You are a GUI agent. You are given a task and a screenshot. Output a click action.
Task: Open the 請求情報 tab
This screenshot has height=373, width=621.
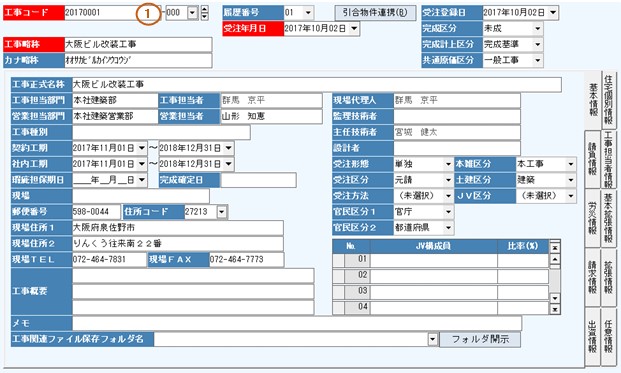pyautogui.click(x=592, y=277)
